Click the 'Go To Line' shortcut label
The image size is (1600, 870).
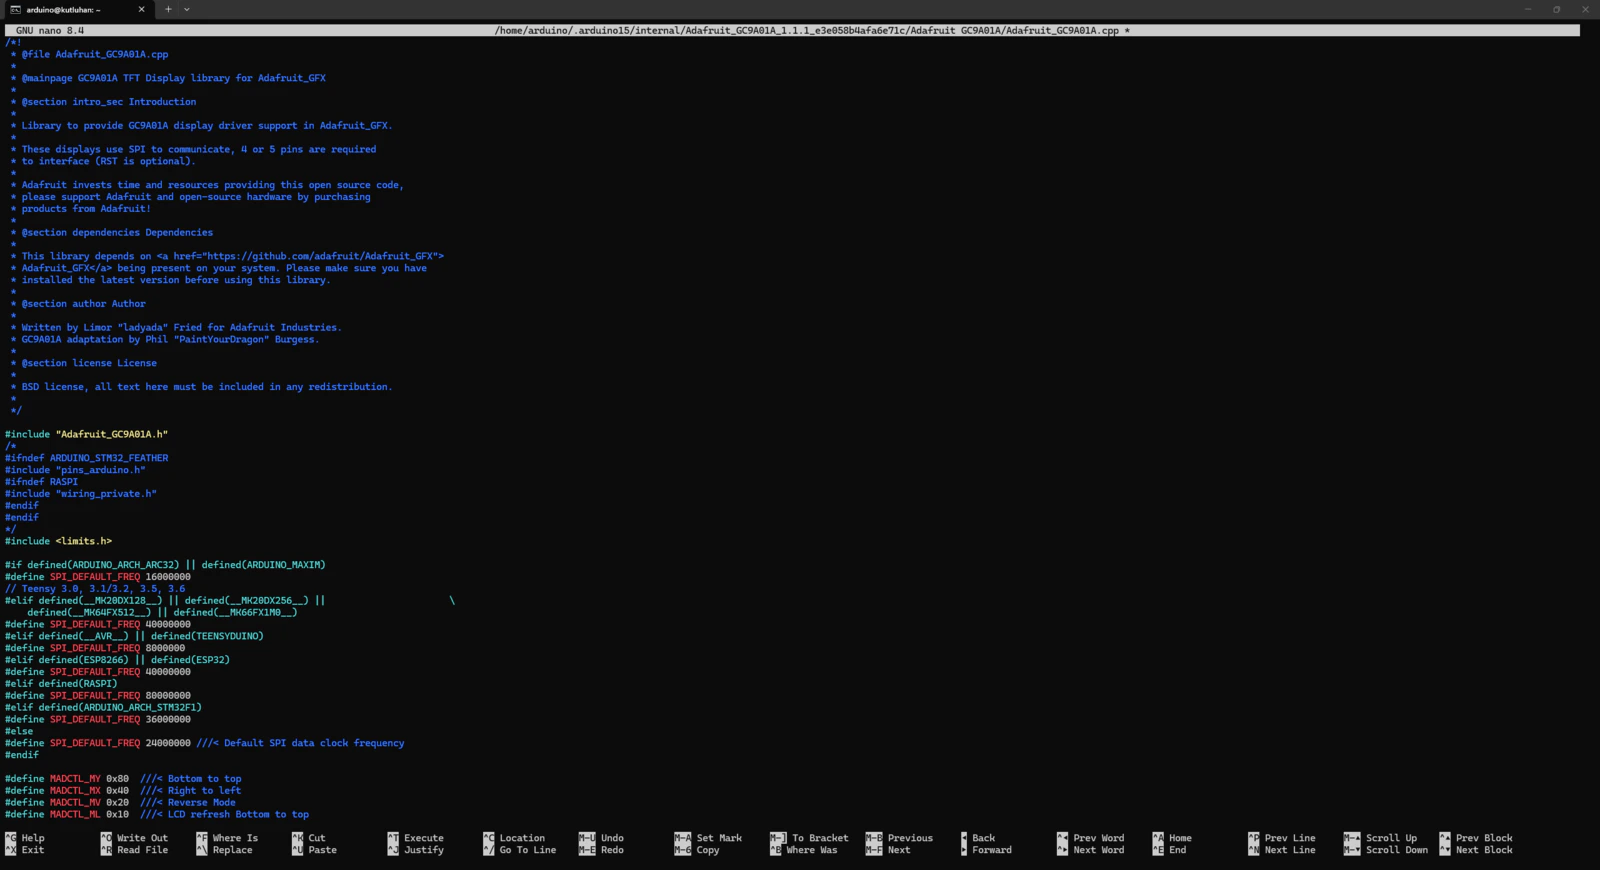pos(528,850)
